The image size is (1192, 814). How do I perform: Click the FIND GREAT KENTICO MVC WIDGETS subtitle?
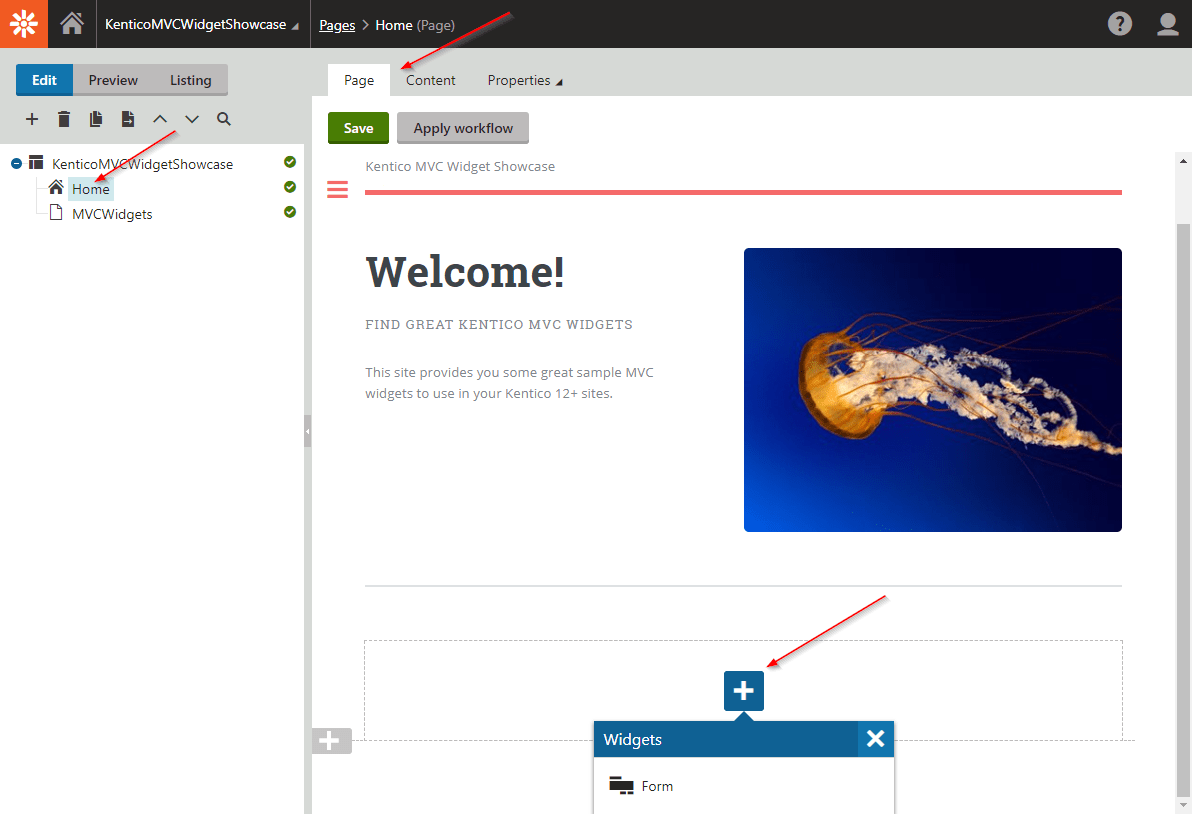[x=499, y=325]
